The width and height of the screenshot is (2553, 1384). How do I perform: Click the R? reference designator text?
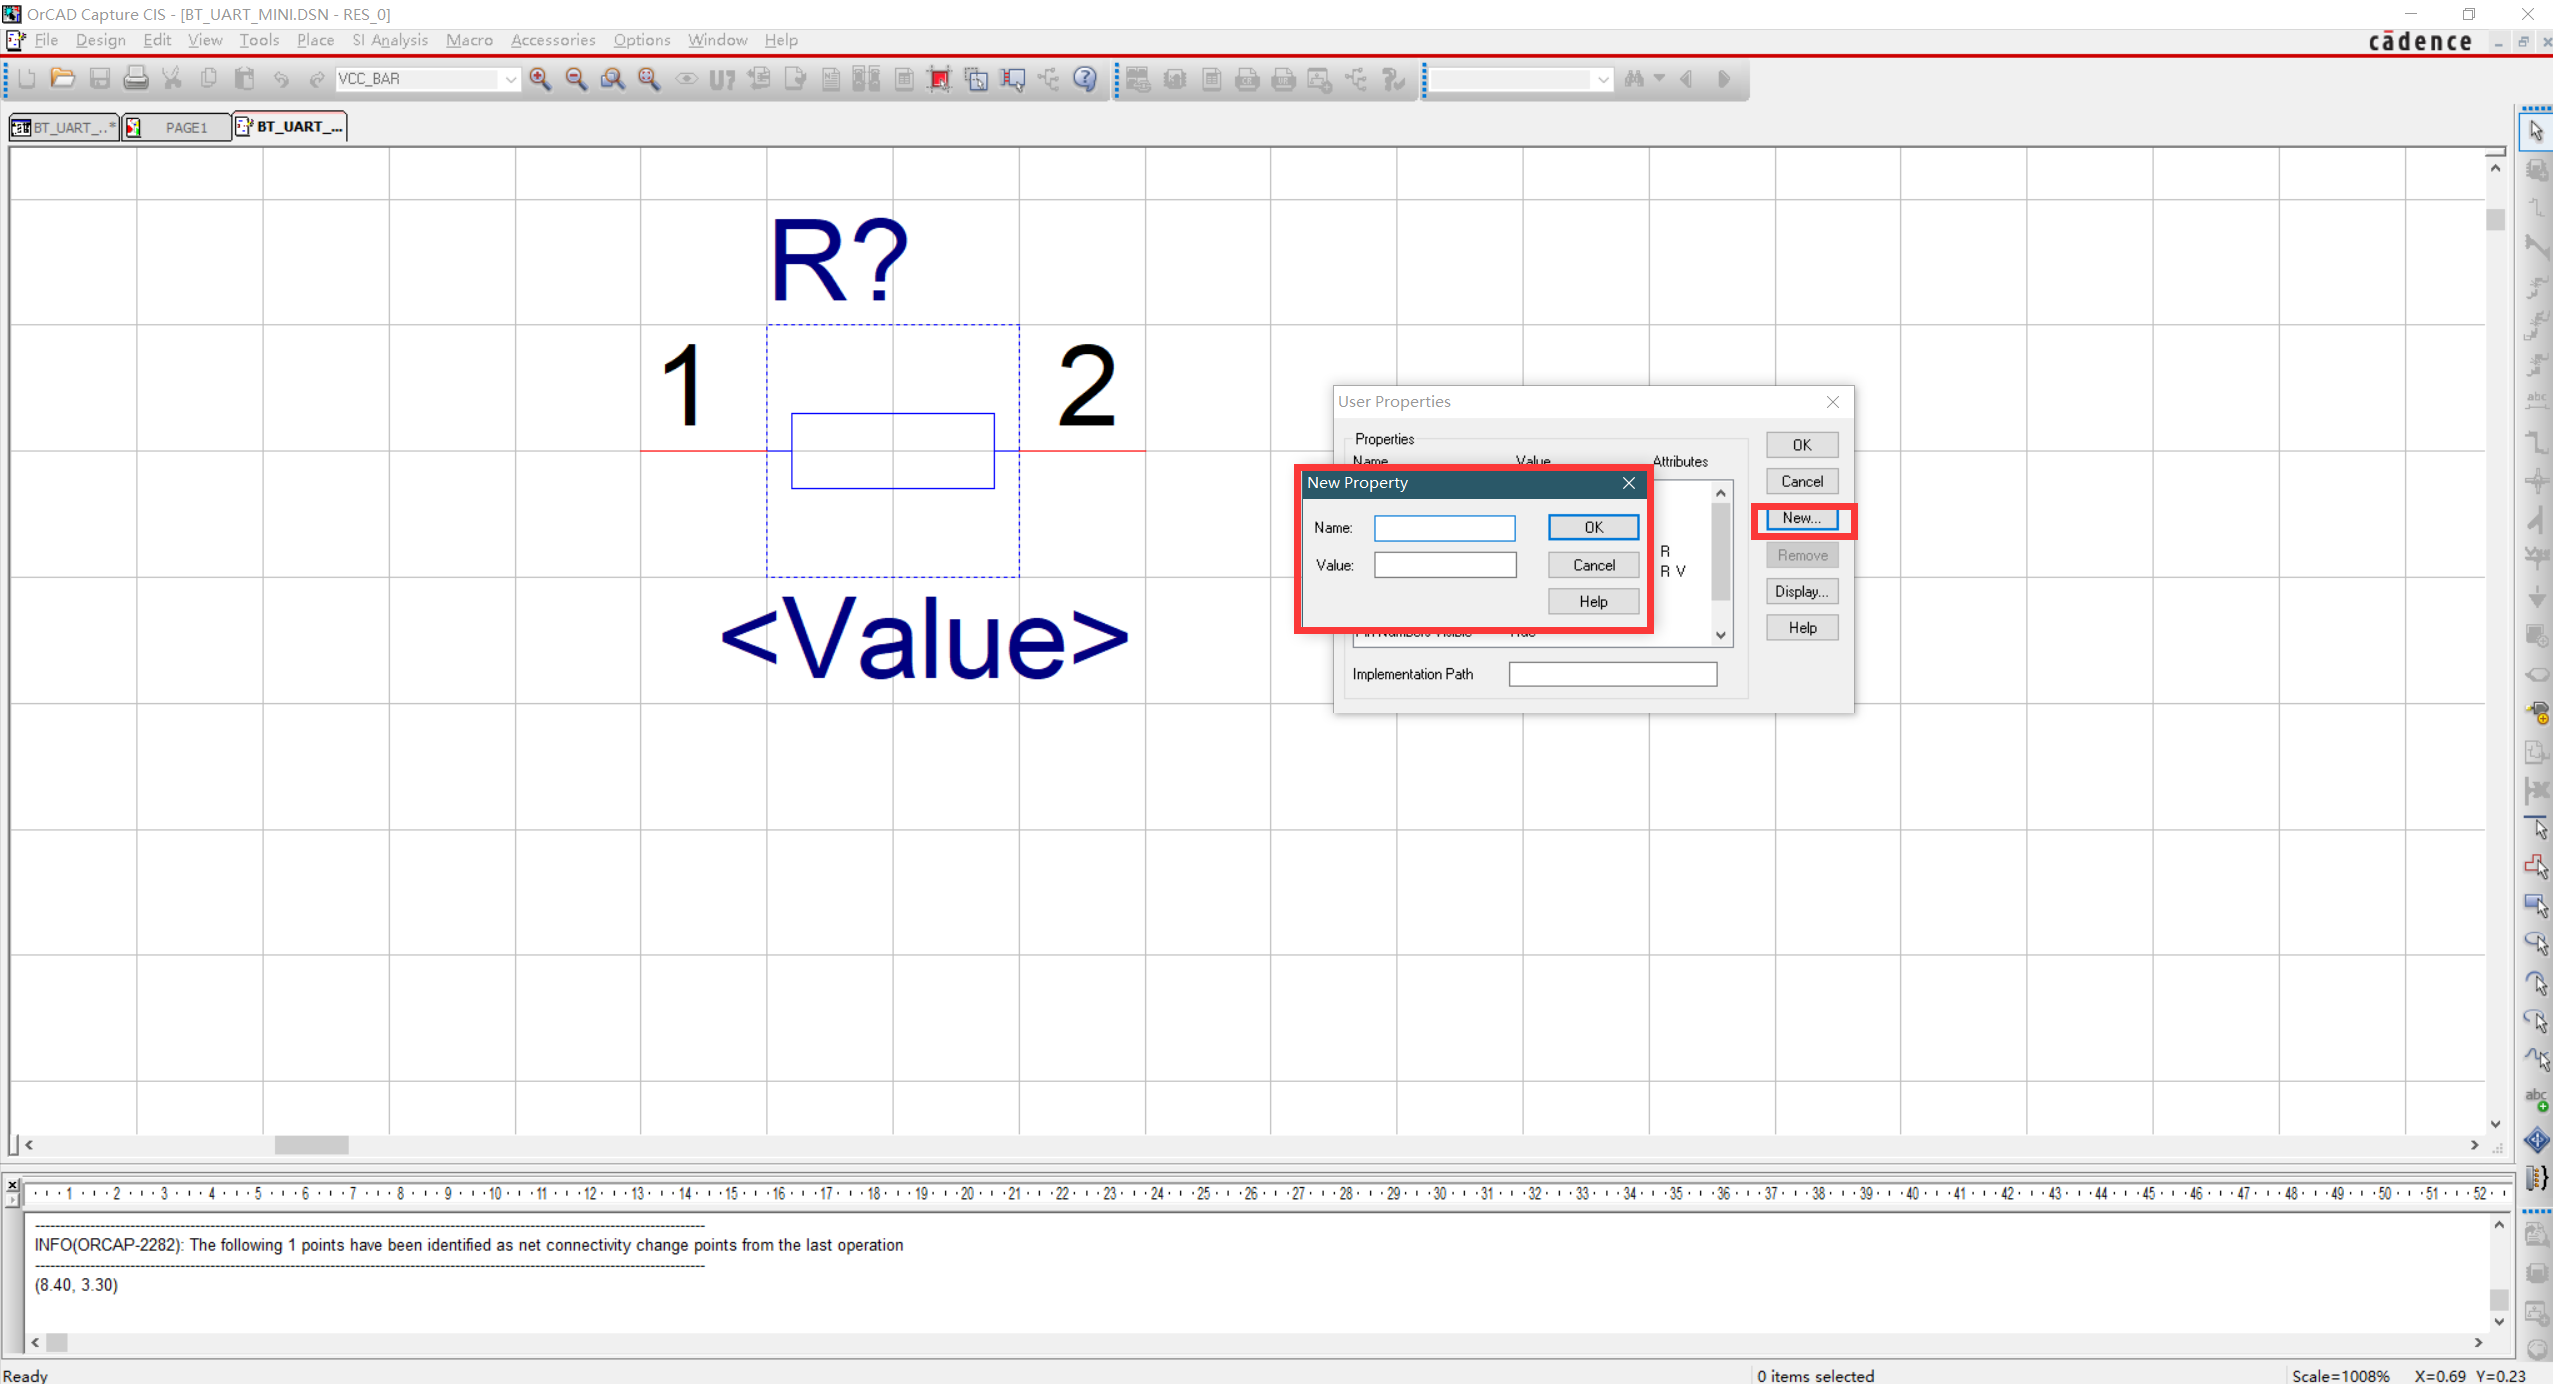(x=839, y=260)
